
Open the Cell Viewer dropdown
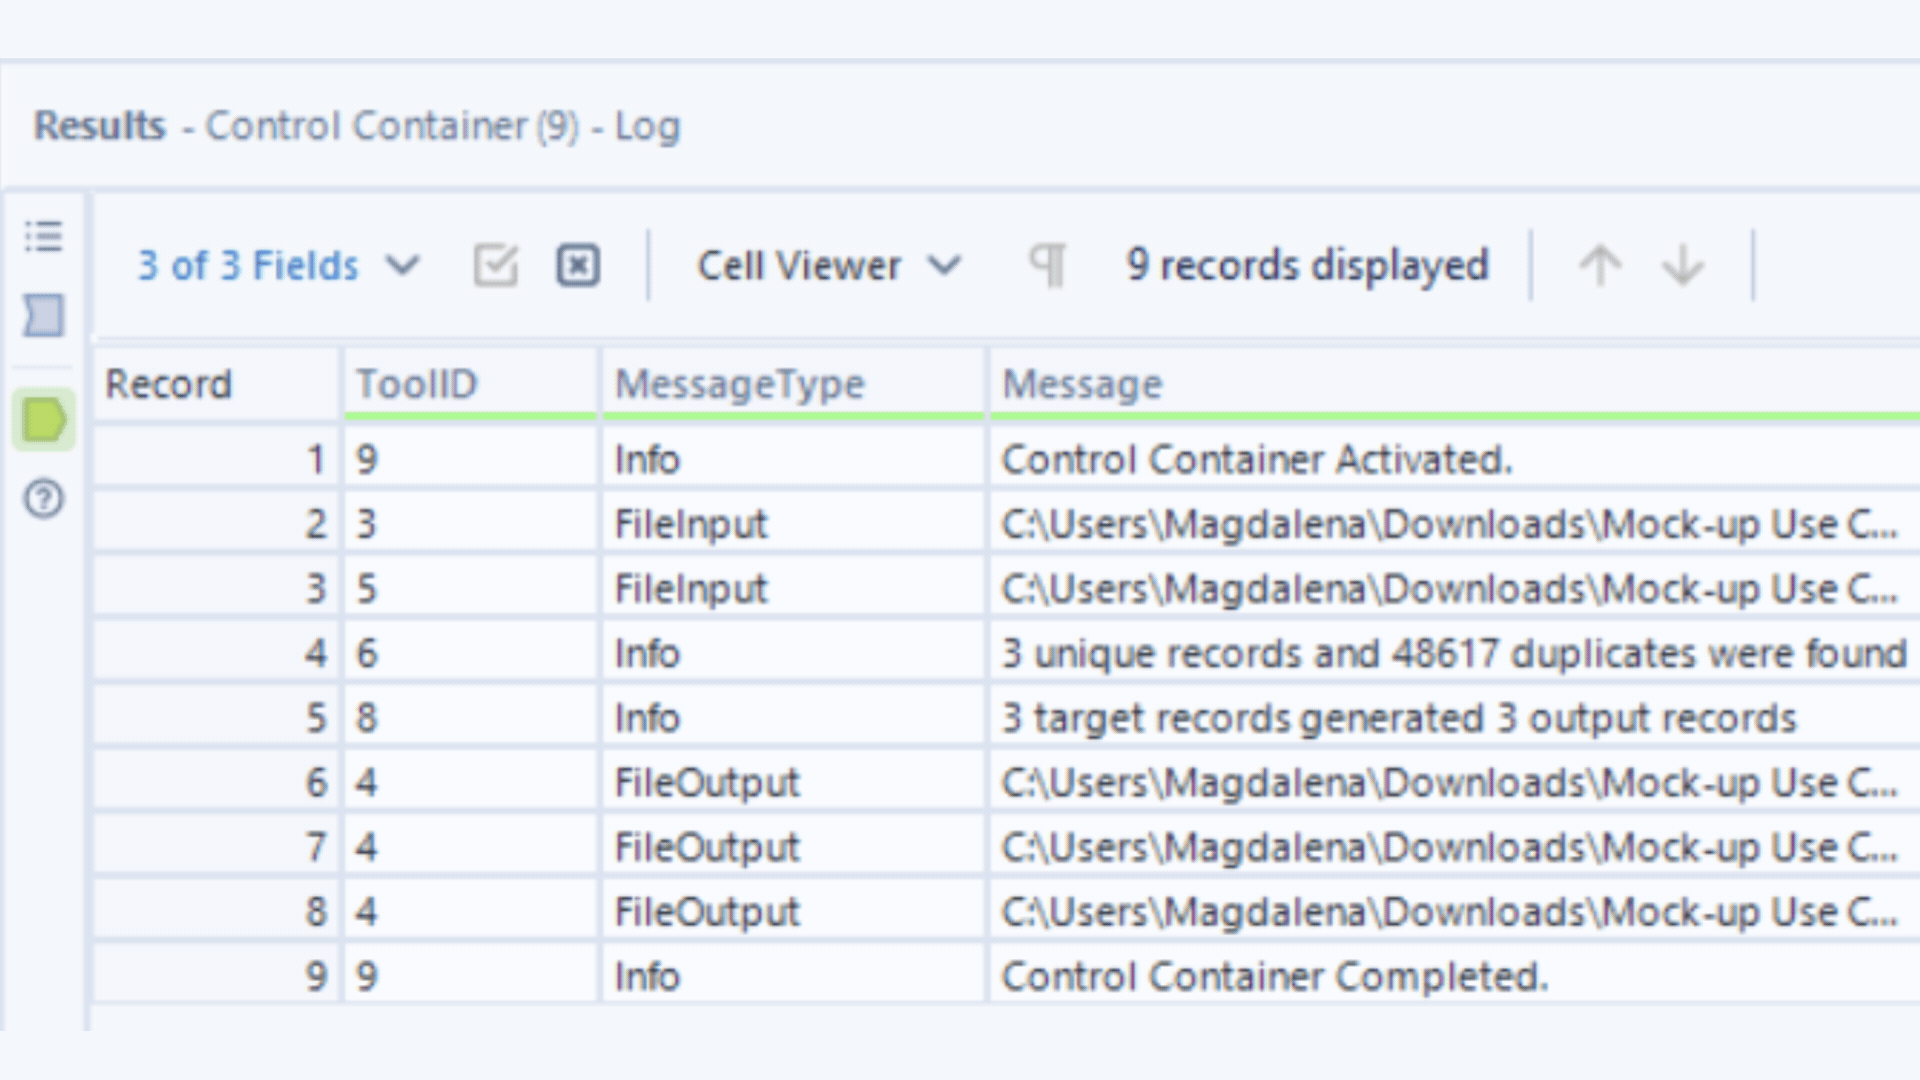click(x=800, y=265)
